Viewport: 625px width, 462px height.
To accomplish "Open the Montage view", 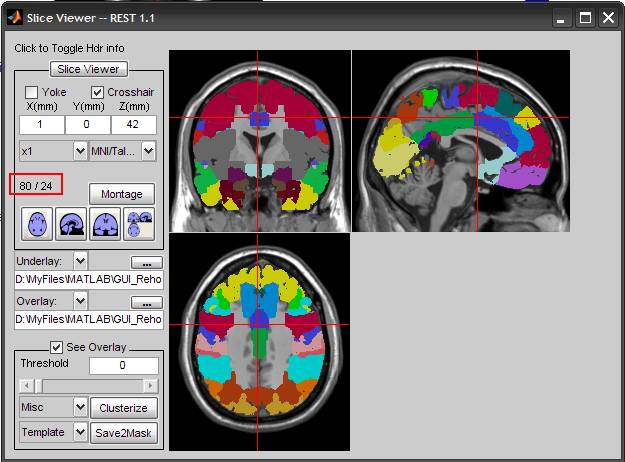I will pyautogui.click(x=122, y=194).
